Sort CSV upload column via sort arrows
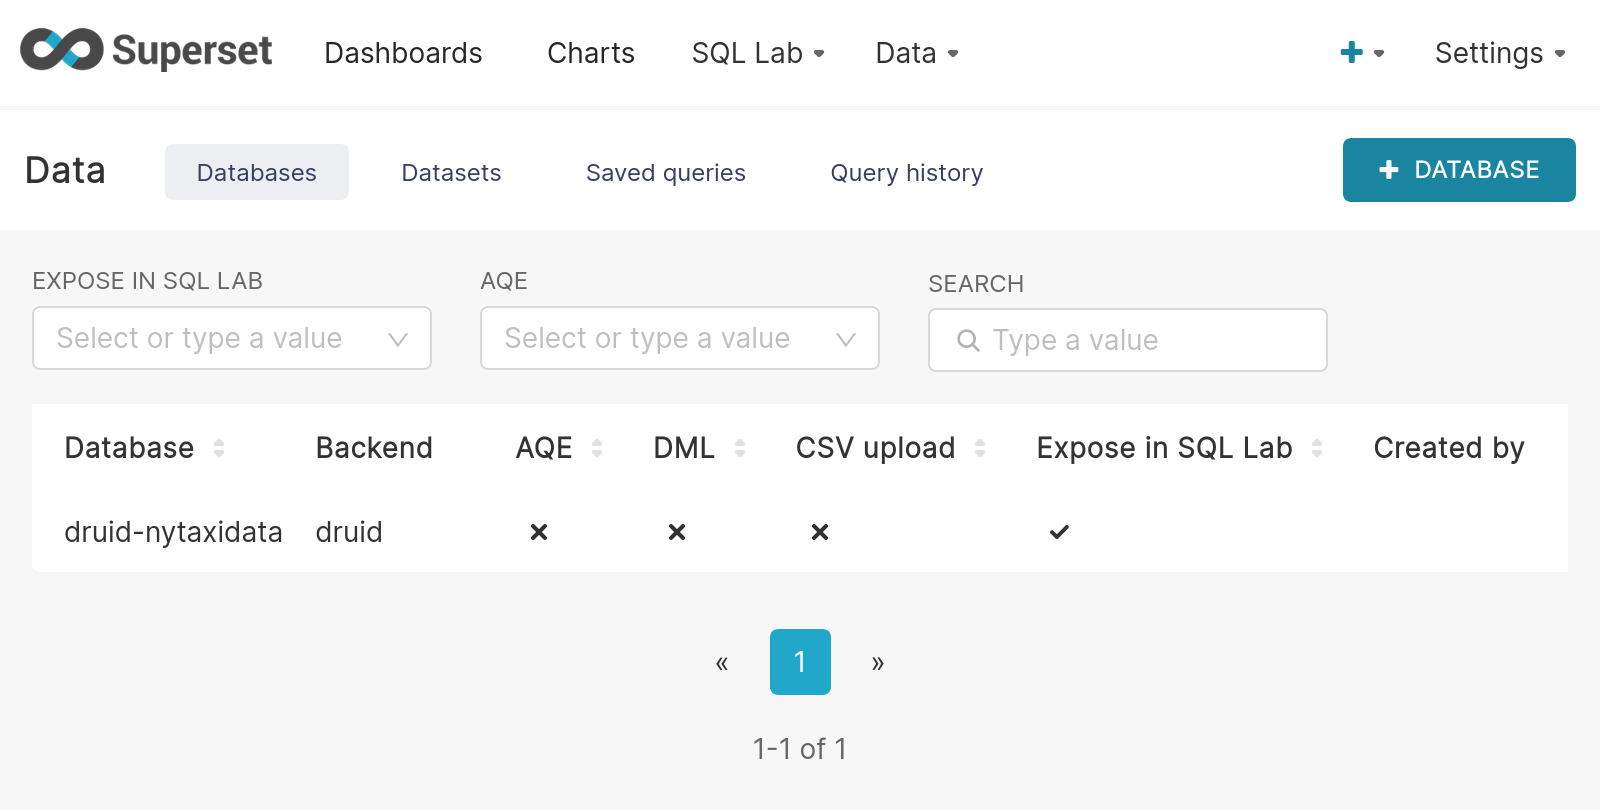 [x=980, y=448]
